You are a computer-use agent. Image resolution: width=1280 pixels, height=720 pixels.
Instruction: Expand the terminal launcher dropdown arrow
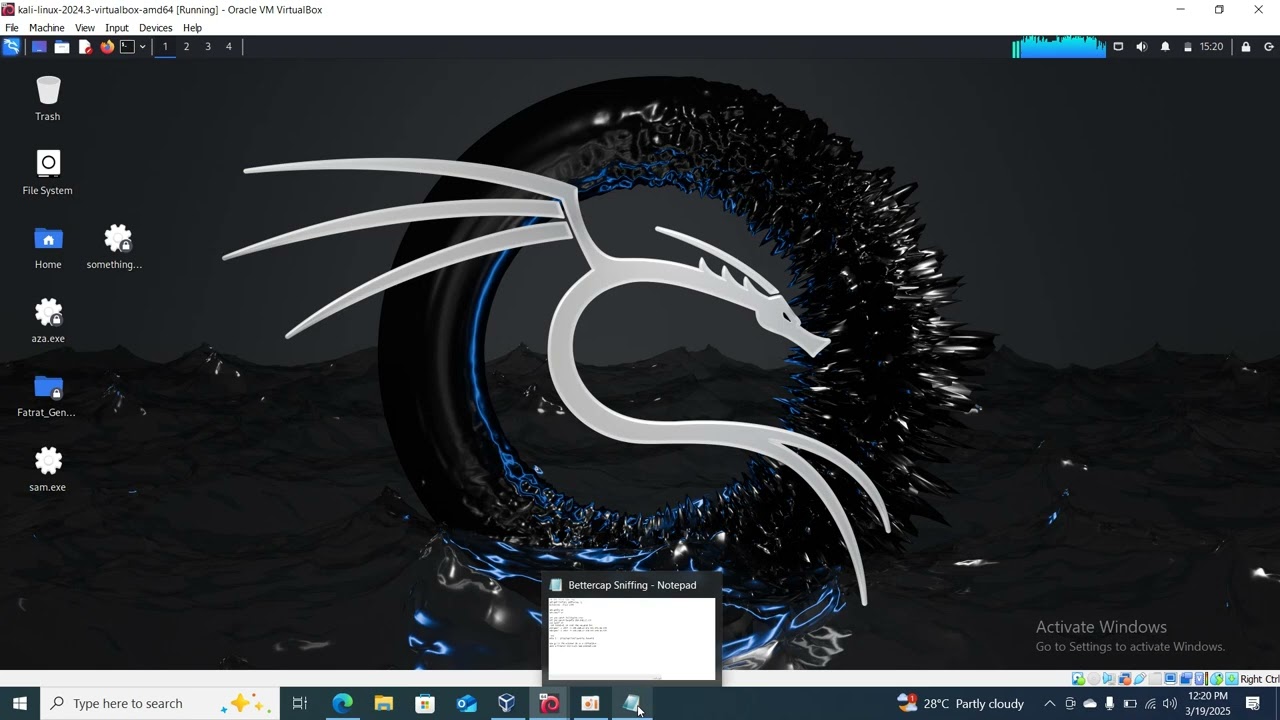(x=142, y=47)
